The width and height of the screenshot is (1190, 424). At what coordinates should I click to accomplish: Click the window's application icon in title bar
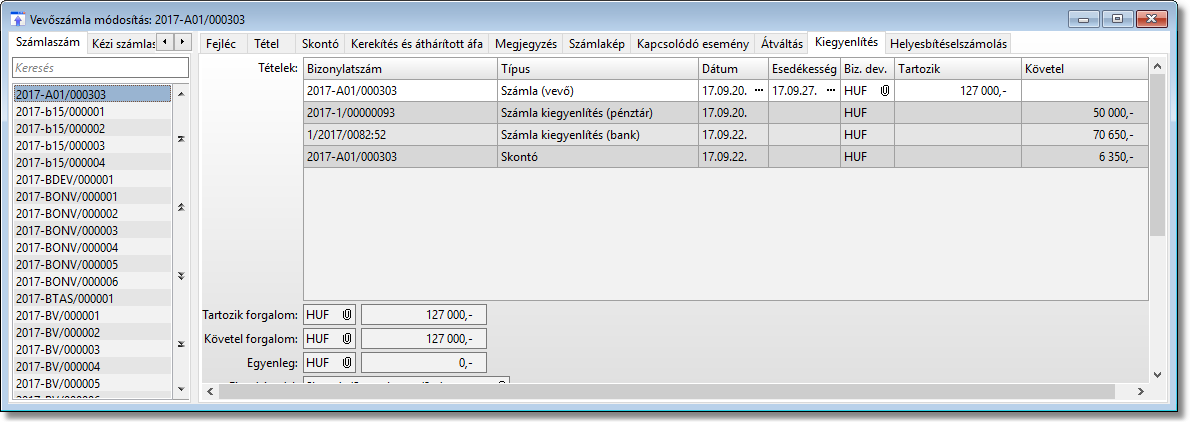[19, 19]
